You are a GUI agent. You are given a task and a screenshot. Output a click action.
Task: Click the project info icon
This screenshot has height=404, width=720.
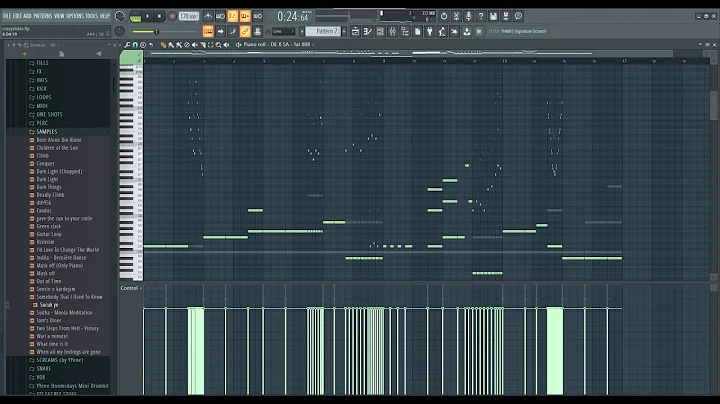tap(518, 16)
